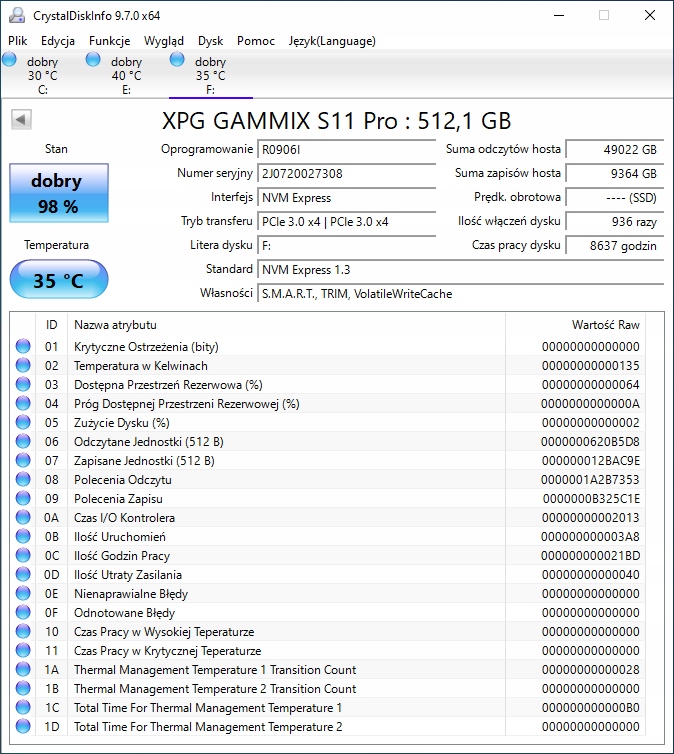Select drive E: status orb icon

[x=94, y=60]
